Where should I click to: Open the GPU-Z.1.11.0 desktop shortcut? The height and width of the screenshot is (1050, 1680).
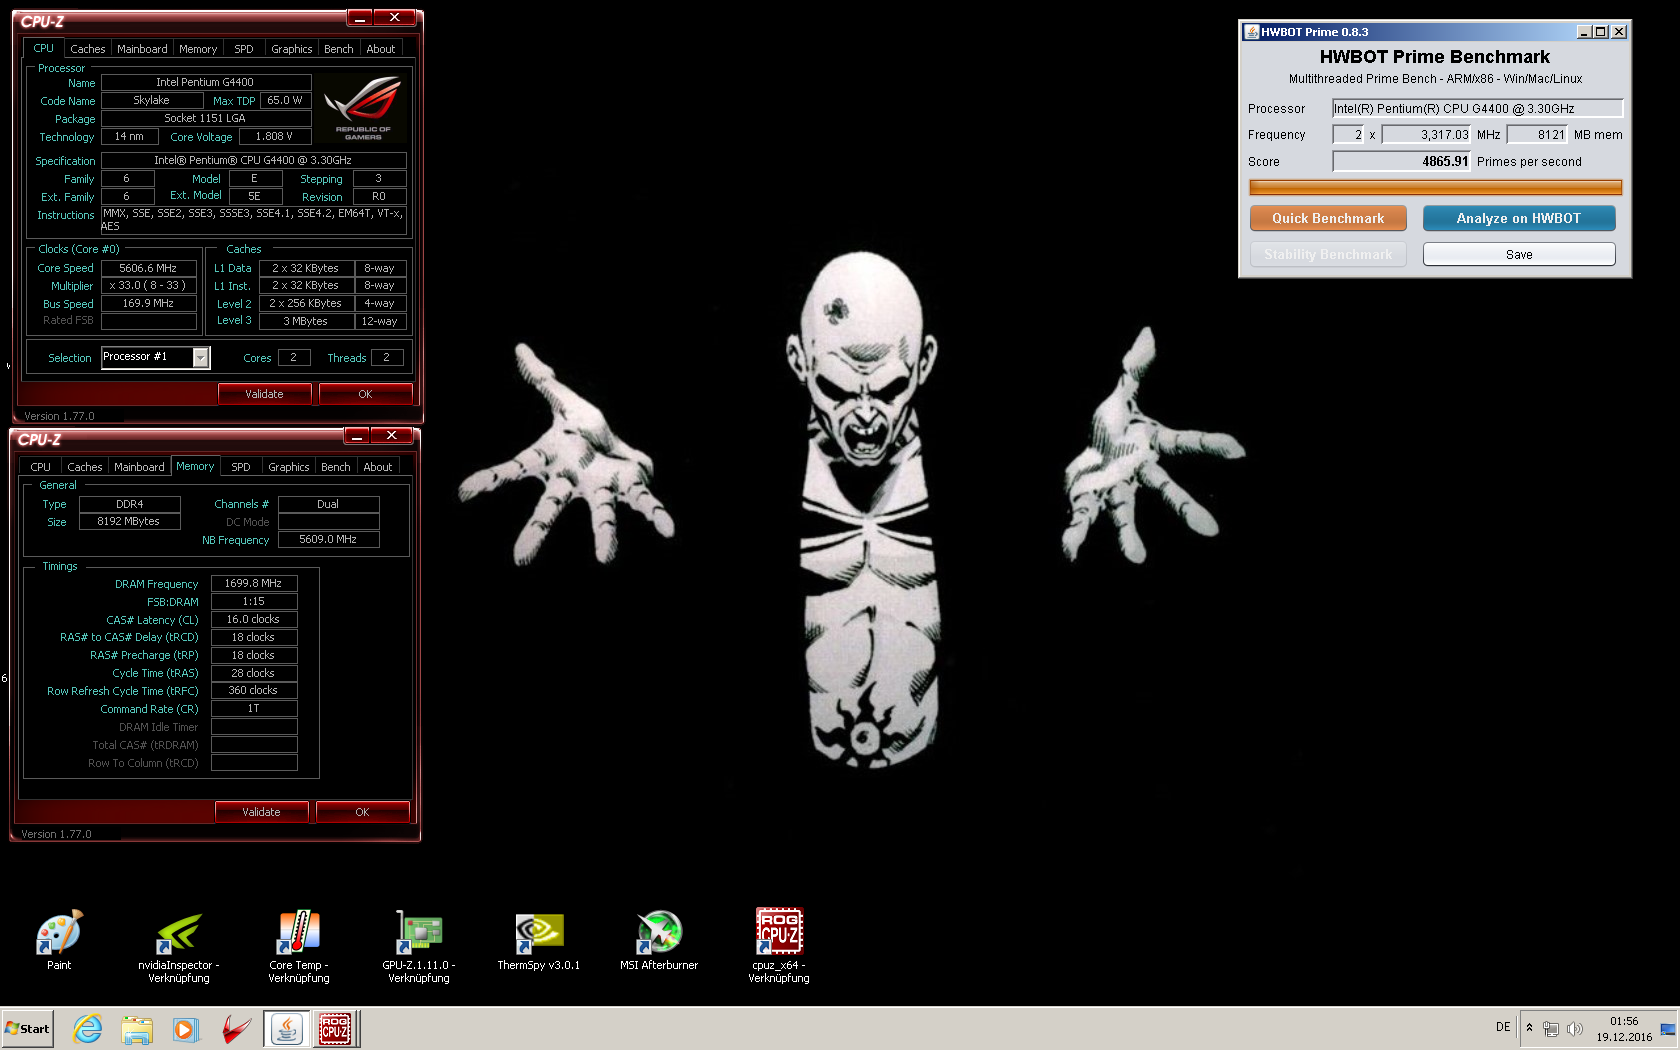419,946
